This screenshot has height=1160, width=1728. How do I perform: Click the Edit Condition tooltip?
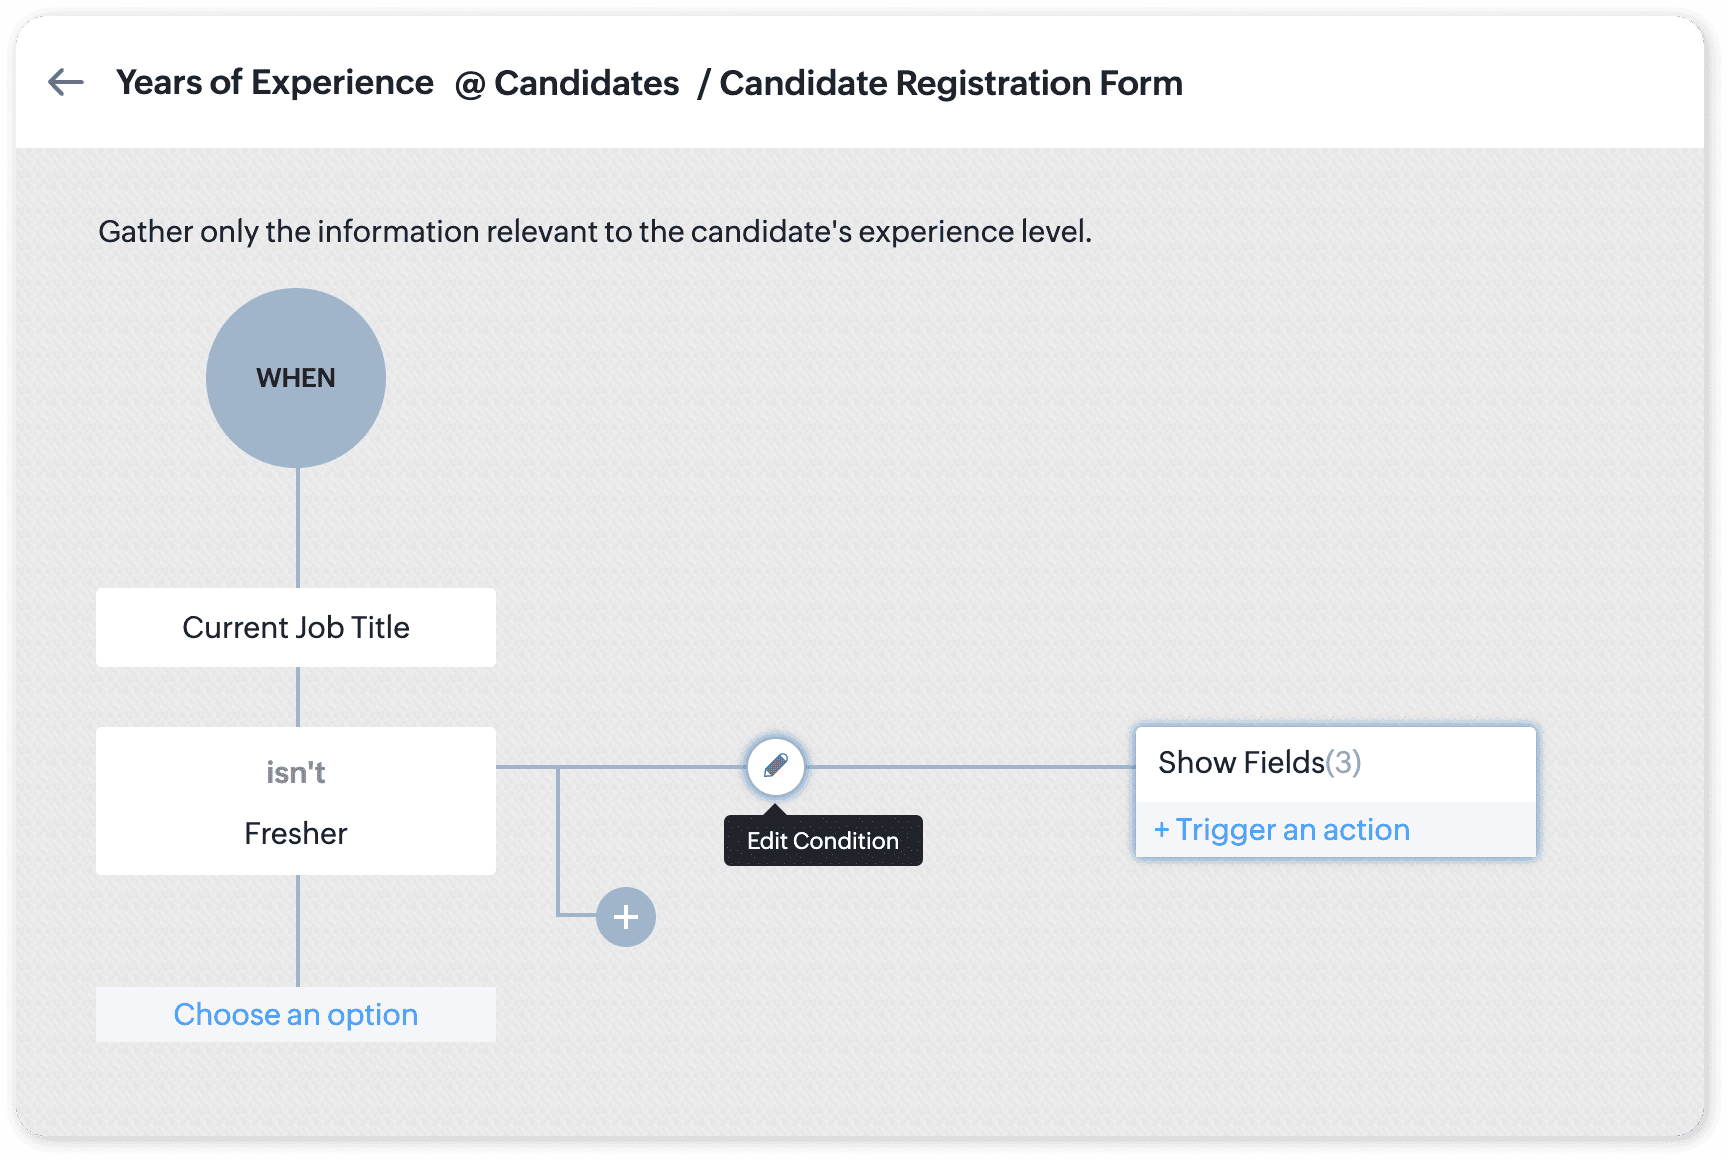[823, 841]
